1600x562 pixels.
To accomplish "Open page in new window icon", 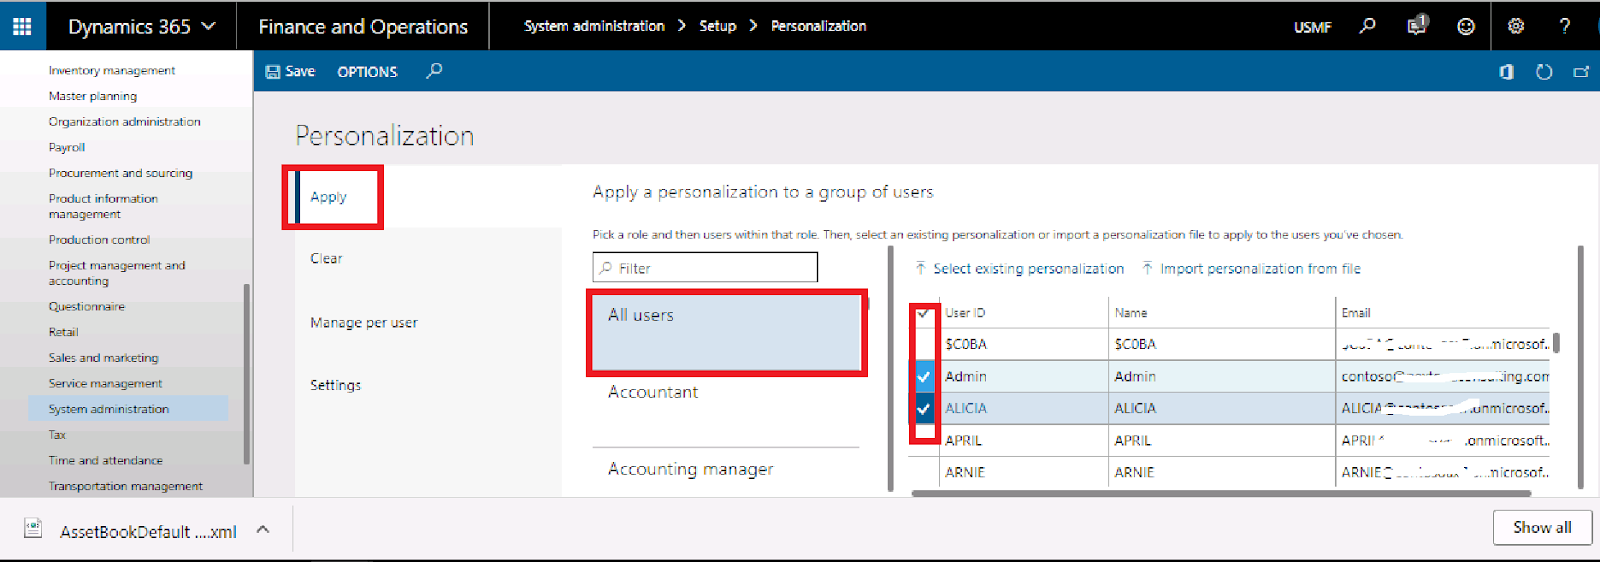I will tap(1581, 72).
